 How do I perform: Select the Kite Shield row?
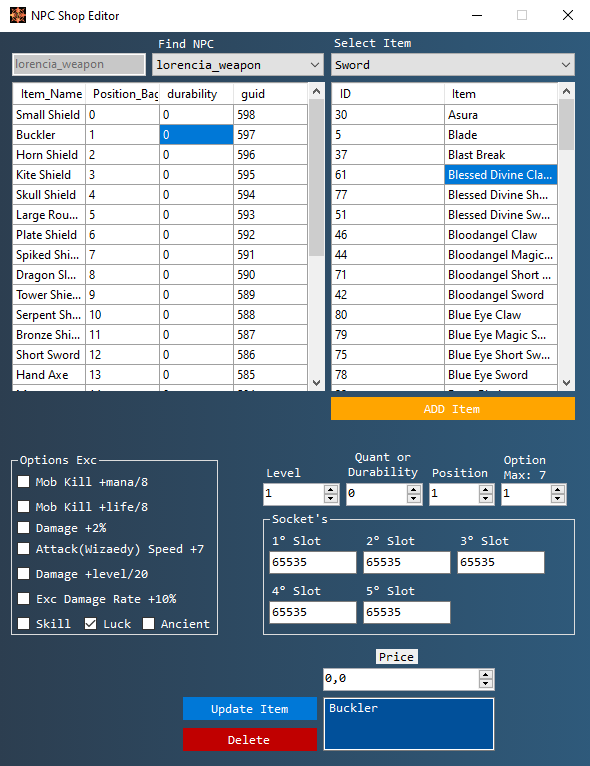[160, 174]
